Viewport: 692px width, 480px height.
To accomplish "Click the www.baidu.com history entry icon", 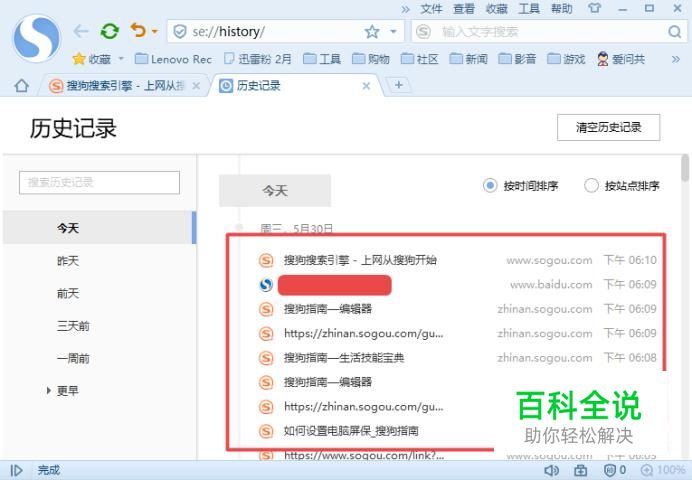I will pos(266,285).
